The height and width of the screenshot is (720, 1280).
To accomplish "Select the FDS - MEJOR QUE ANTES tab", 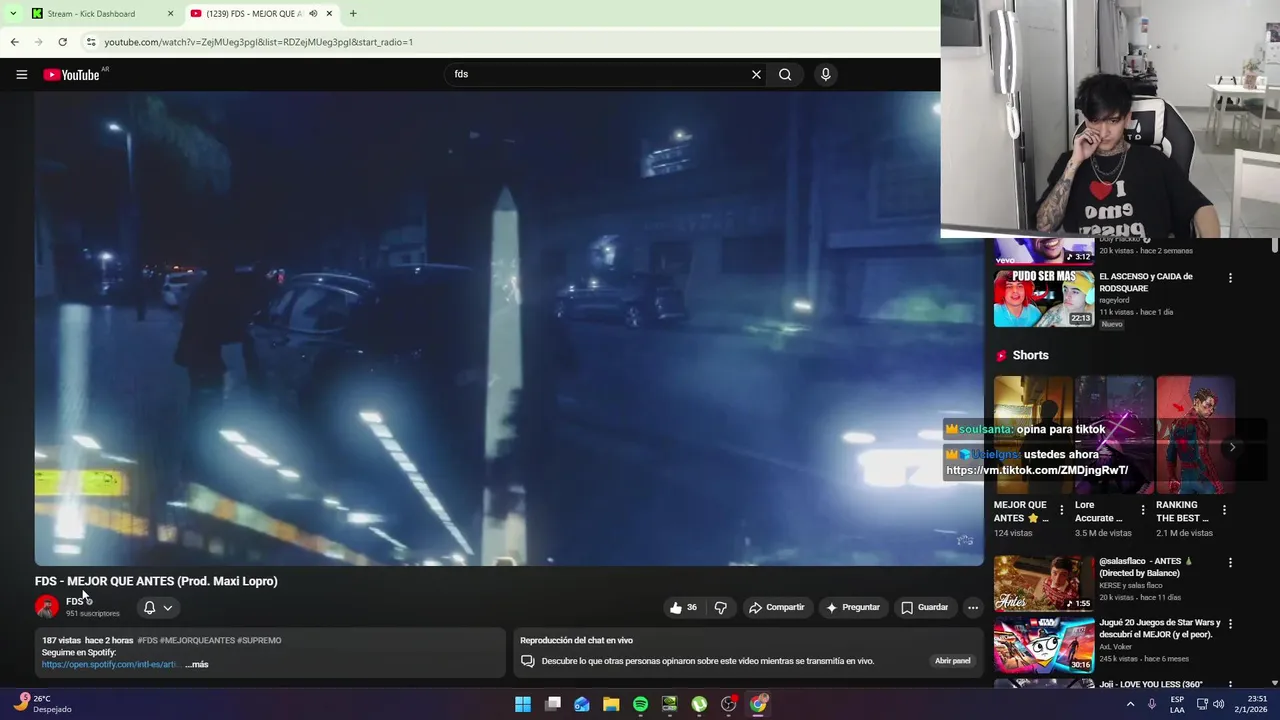I will tap(262, 13).
